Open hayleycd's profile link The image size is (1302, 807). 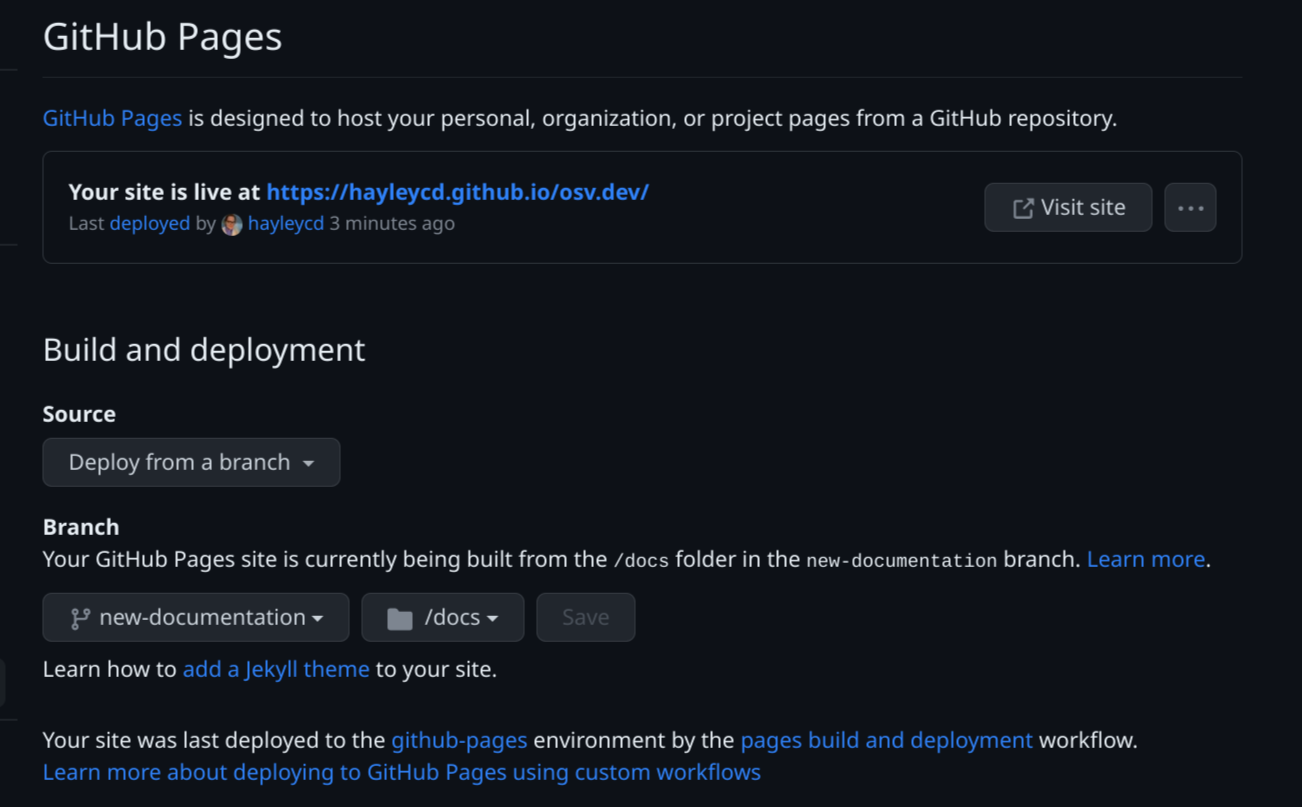click(286, 223)
